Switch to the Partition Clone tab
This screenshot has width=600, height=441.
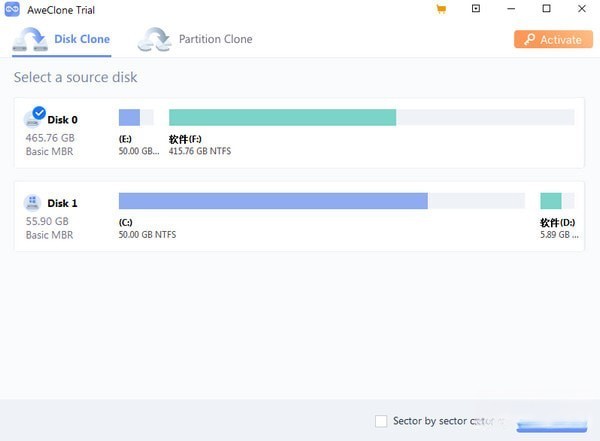tap(195, 40)
